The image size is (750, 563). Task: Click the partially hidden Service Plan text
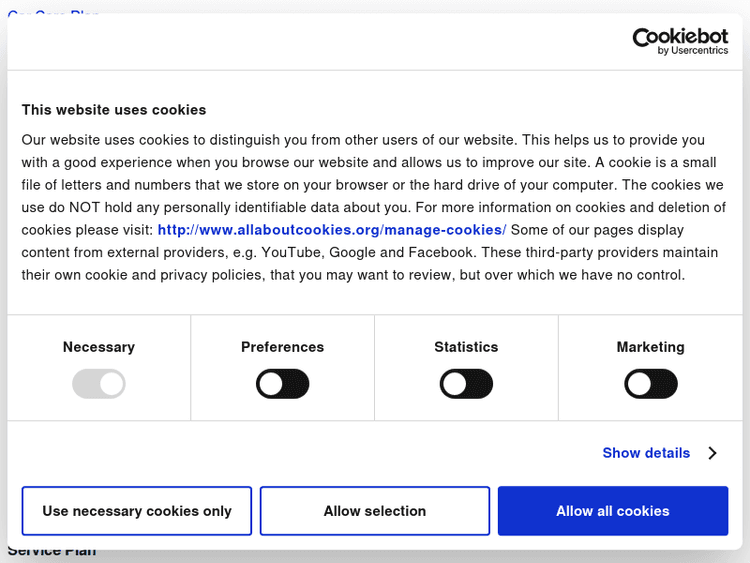pos(52,553)
